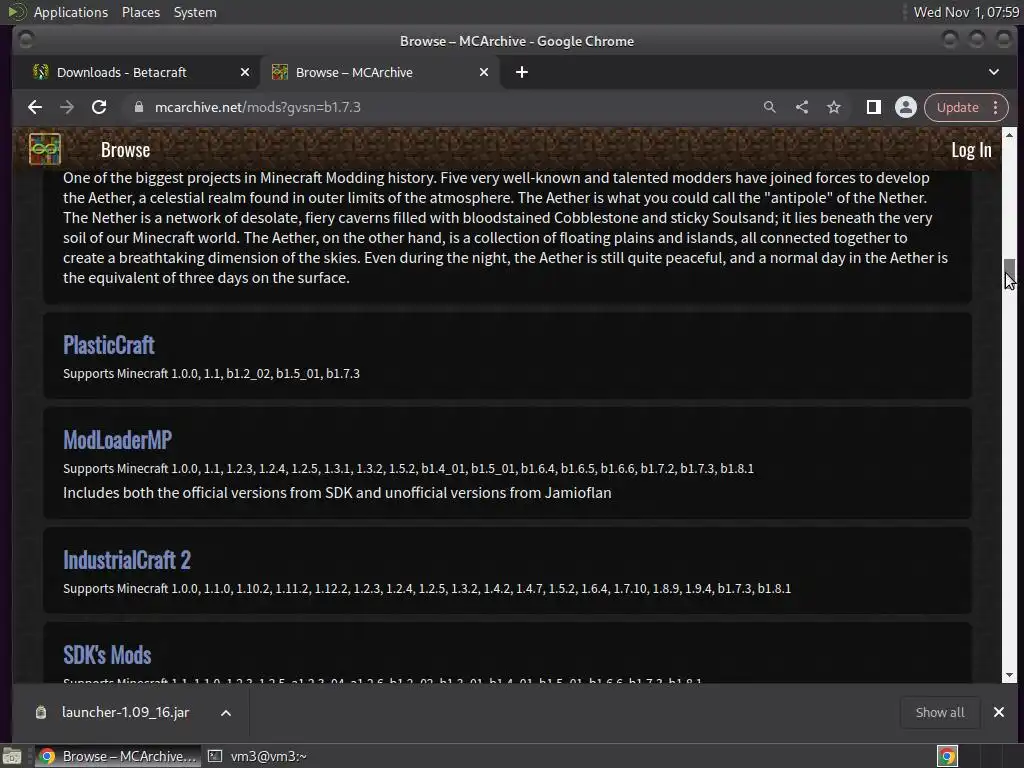Click the ModLoaderMP supported versions line

(x=408, y=468)
